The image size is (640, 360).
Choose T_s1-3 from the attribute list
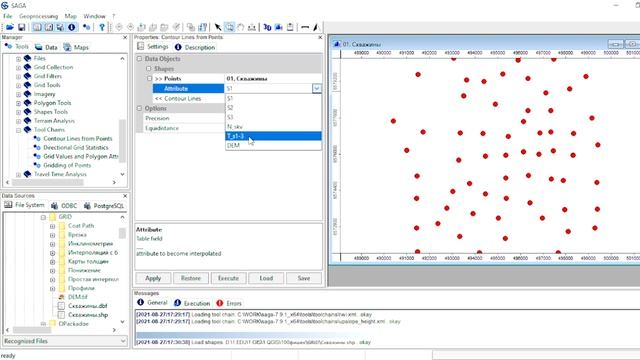point(273,136)
